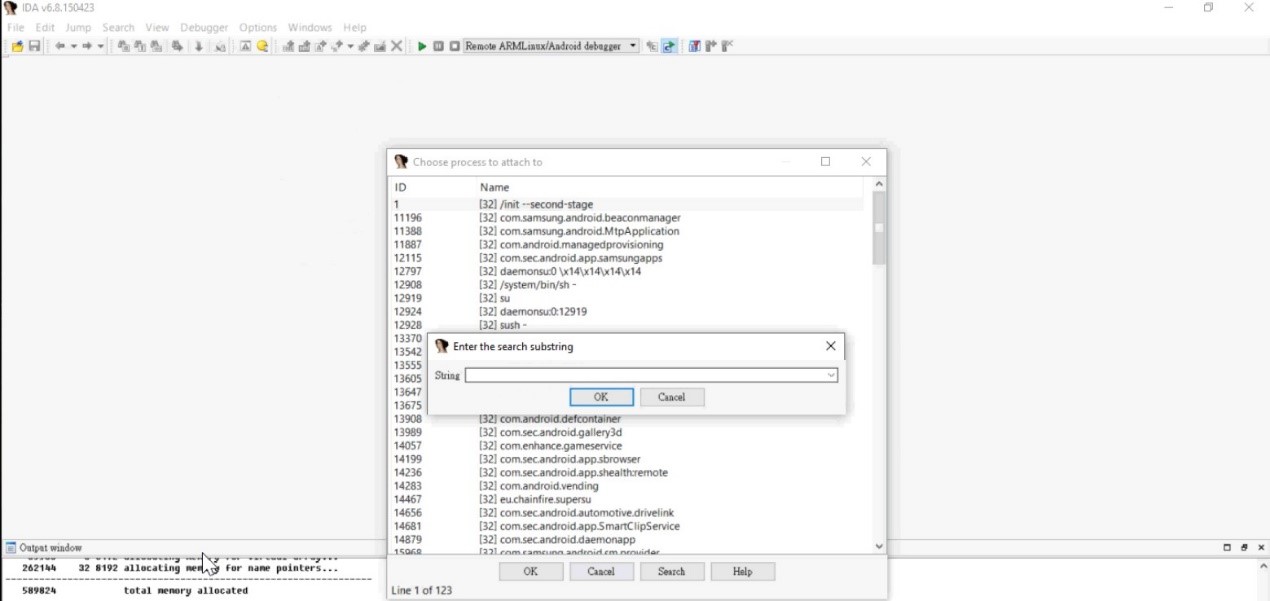Click OK in the search substring dialog
Image resolution: width=1270 pixels, height=601 pixels.
point(601,397)
